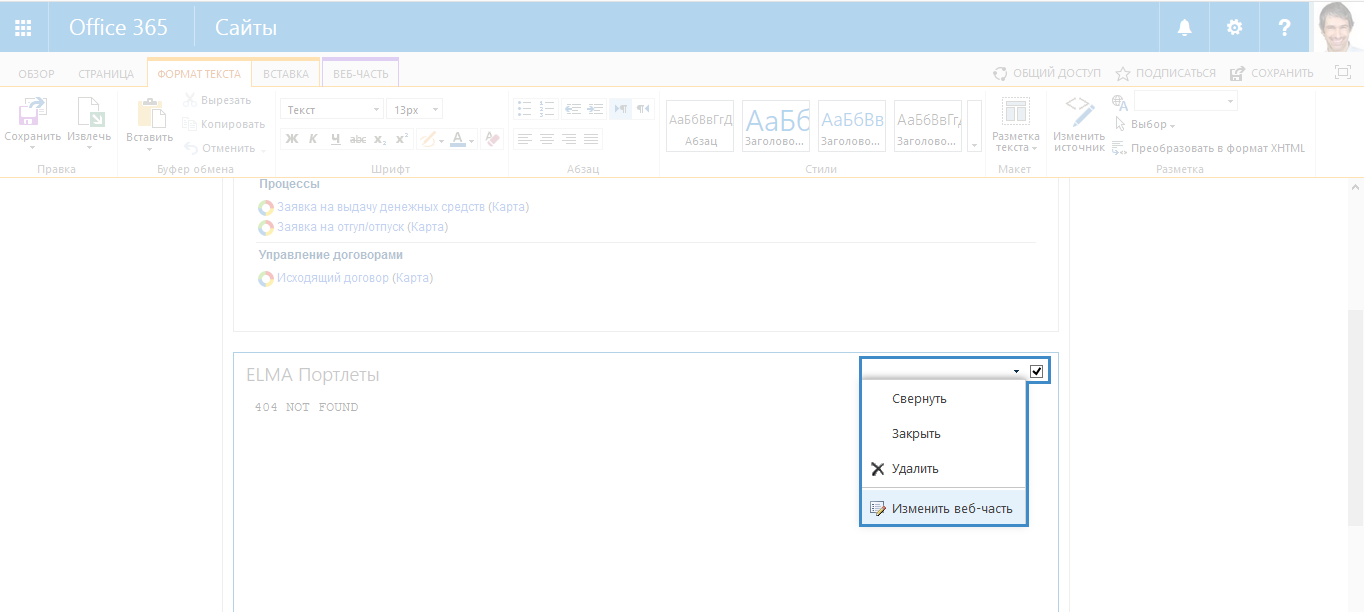Click the clear formatting eraser icon
The image size is (1364, 612).
click(x=491, y=139)
